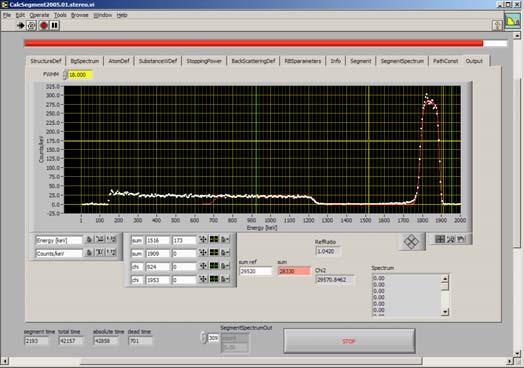524x368 pixels.
Task: Click cursor move icon in the 1516 row
Action: pyautogui.click(x=203, y=239)
